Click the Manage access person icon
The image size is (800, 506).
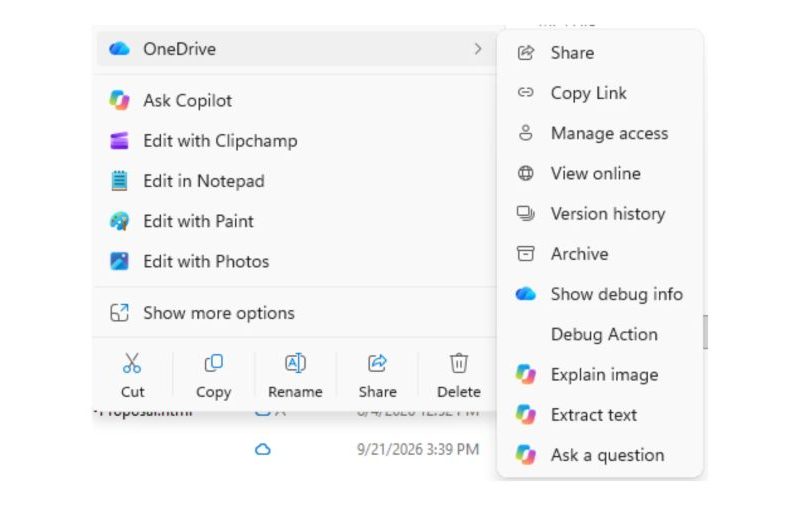[x=526, y=133]
